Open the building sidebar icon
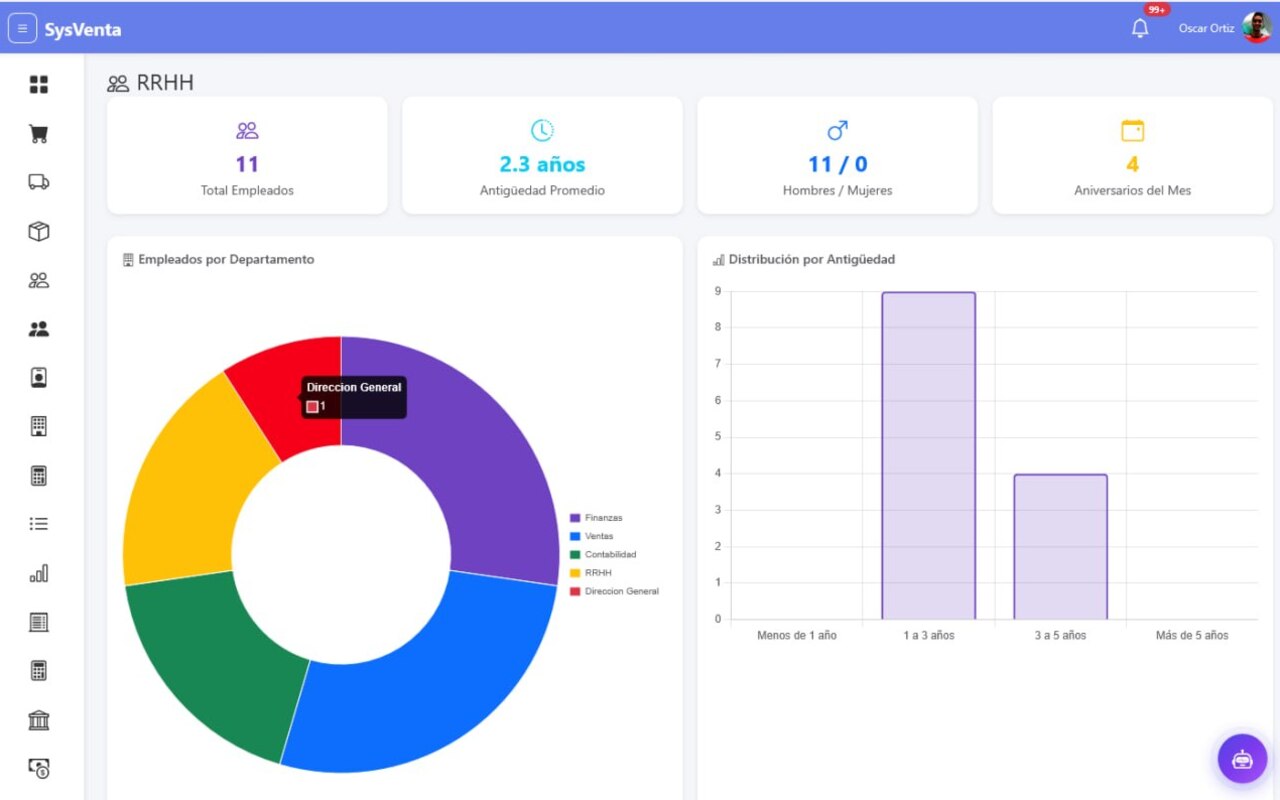 pos(39,426)
